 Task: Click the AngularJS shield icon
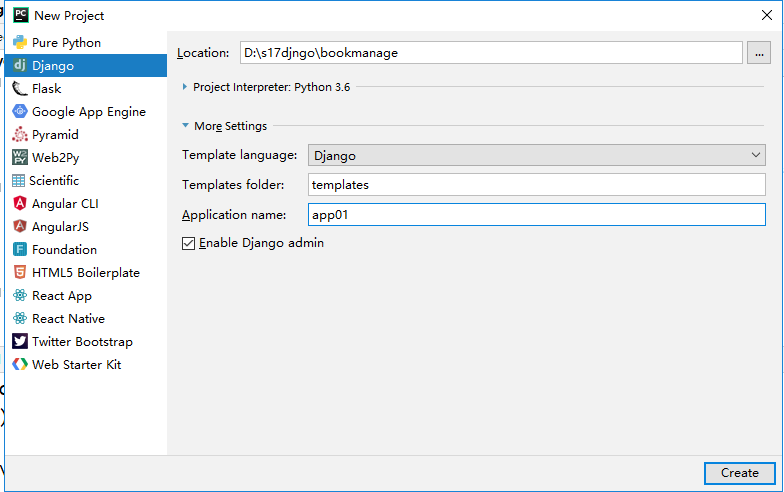pyautogui.click(x=20, y=226)
